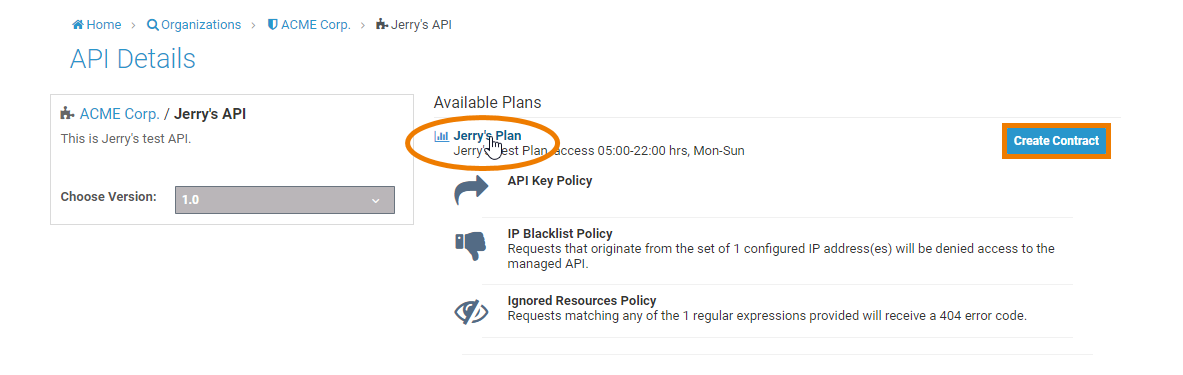Open the ACME Corp. breadcrumb link
The width and height of the screenshot is (1183, 375).
pyautogui.click(x=315, y=25)
